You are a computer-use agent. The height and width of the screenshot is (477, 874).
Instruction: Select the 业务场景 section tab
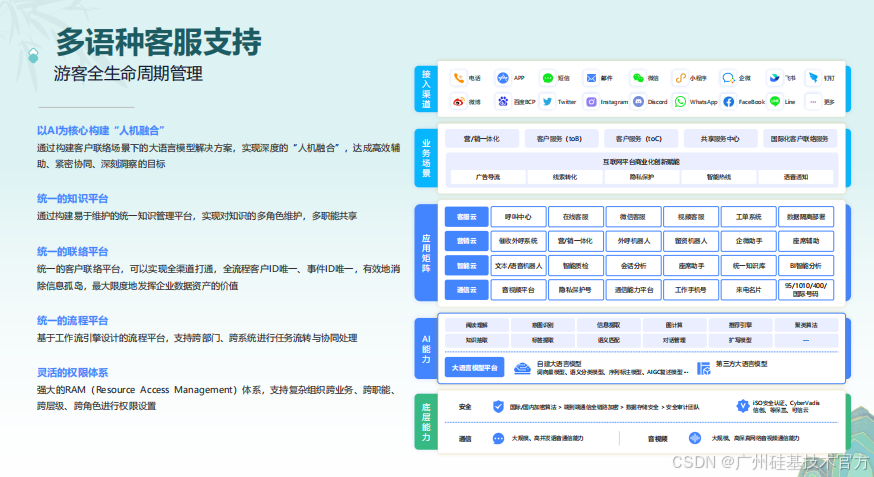pyautogui.click(x=426, y=158)
